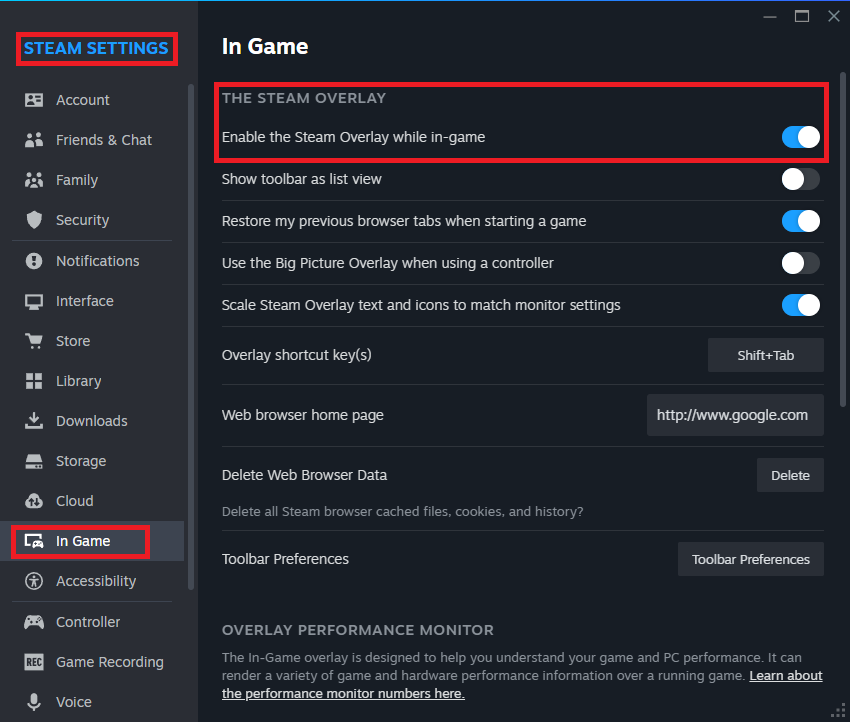Click the OVERLAY PERFORMANCE MONITOR heading

point(358,630)
